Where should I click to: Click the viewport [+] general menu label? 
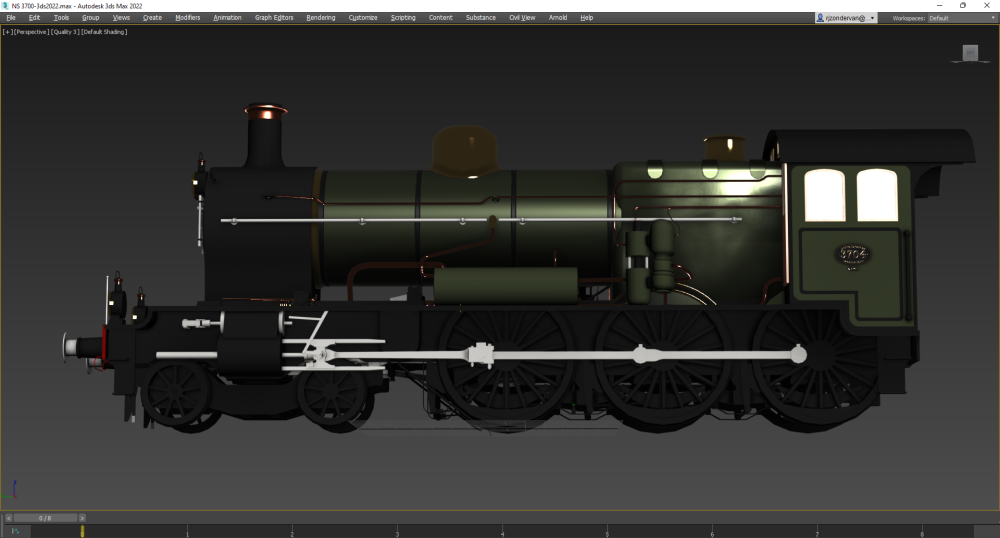pos(8,32)
